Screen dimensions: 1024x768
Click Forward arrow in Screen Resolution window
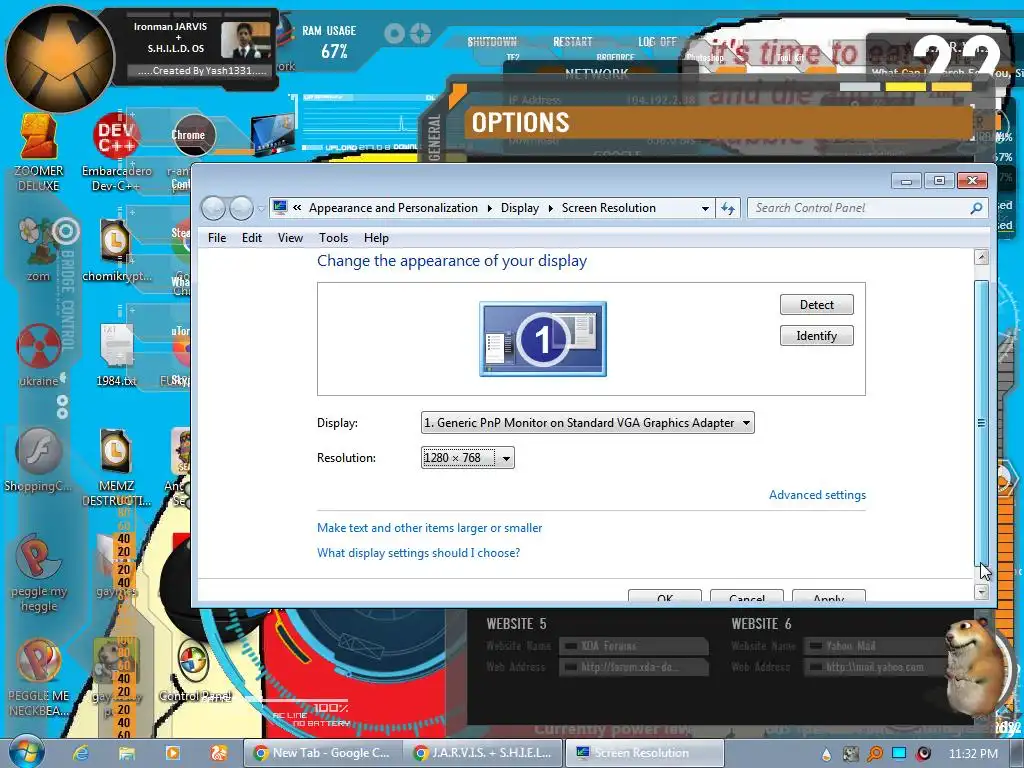(x=241, y=208)
